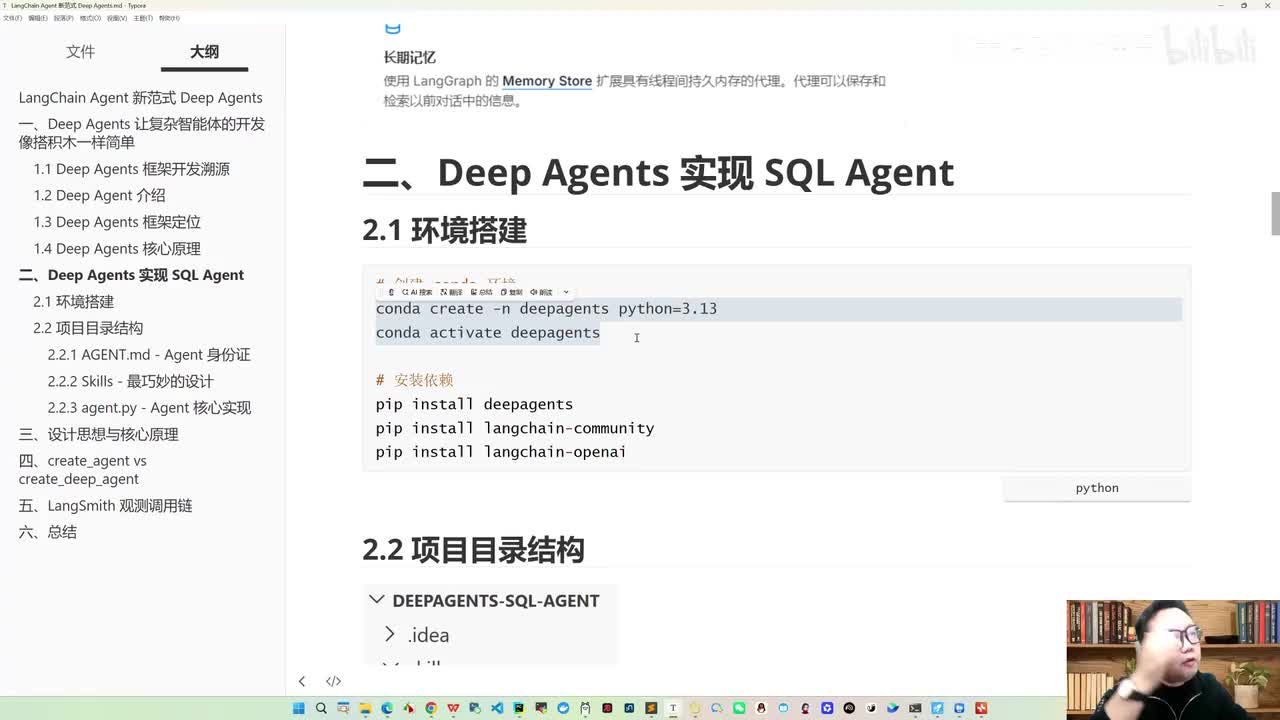This screenshot has width=1280, height=720.
Task: Jump to outline 1.2 Deep Agent 介绍
Action: tap(100, 196)
